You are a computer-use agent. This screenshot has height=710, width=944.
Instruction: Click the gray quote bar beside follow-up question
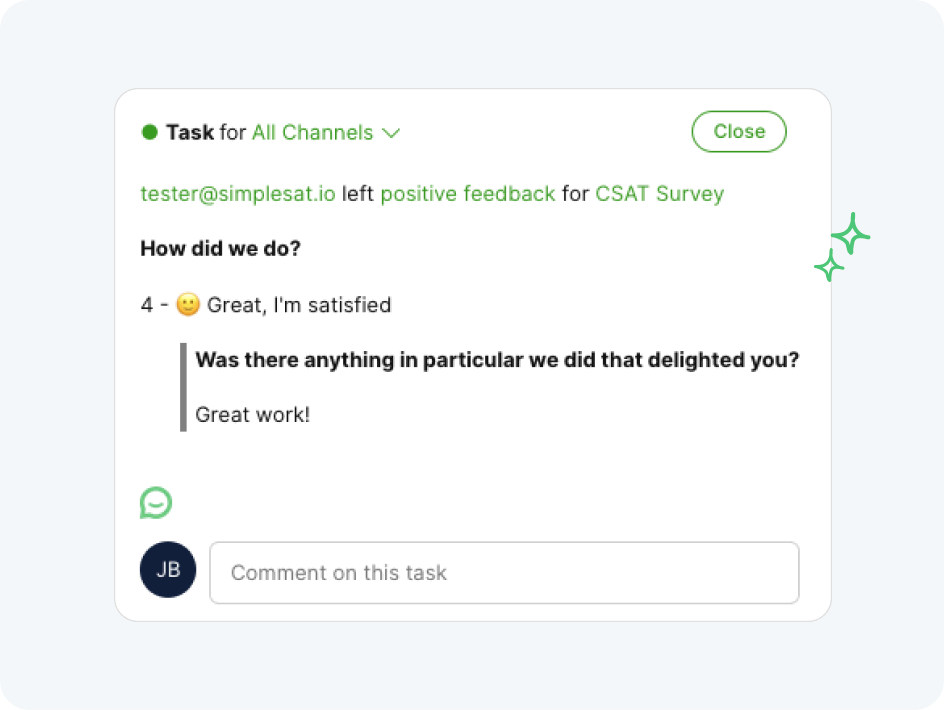tap(184, 387)
